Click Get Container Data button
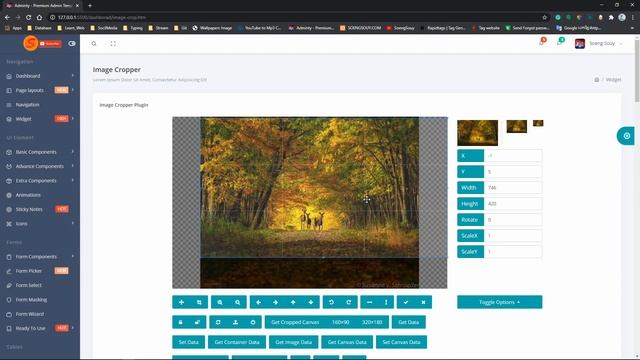The image size is (640, 360). (x=237, y=342)
